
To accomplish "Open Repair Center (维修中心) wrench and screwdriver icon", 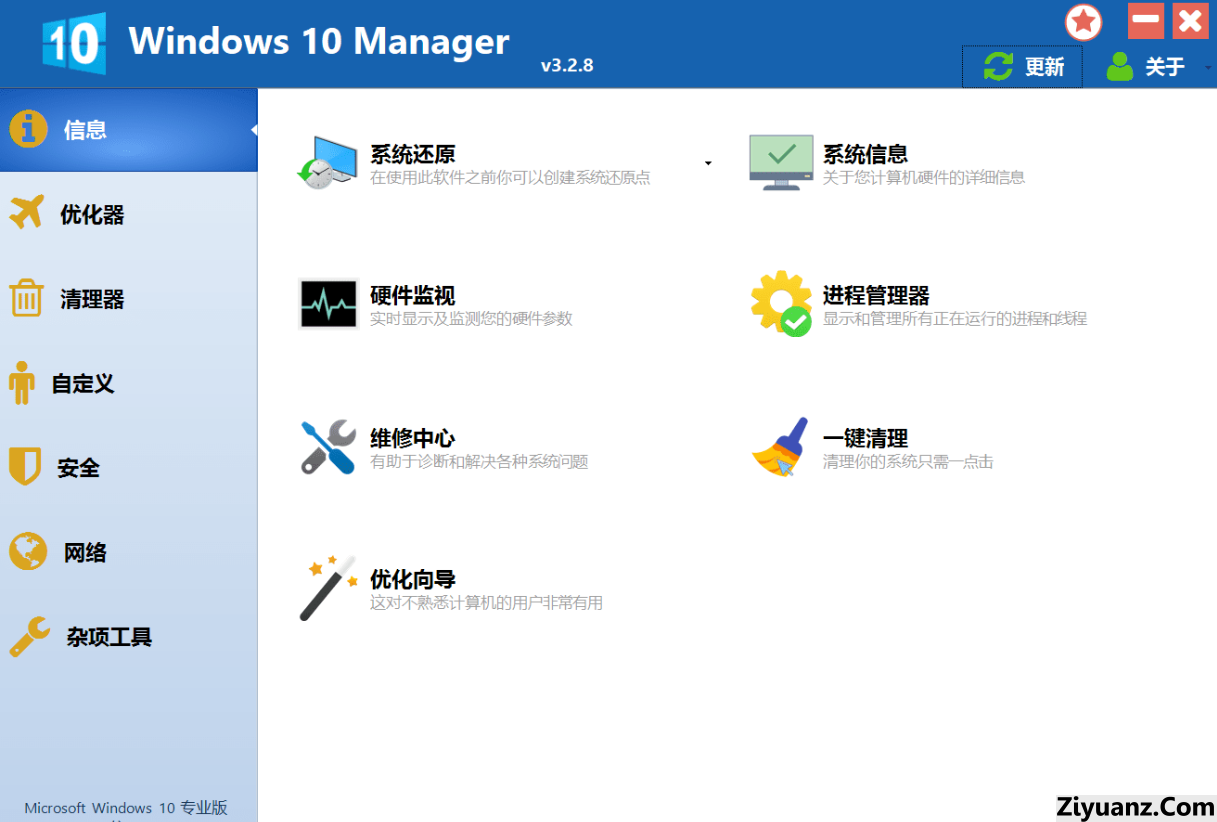I will tap(328, 447).
